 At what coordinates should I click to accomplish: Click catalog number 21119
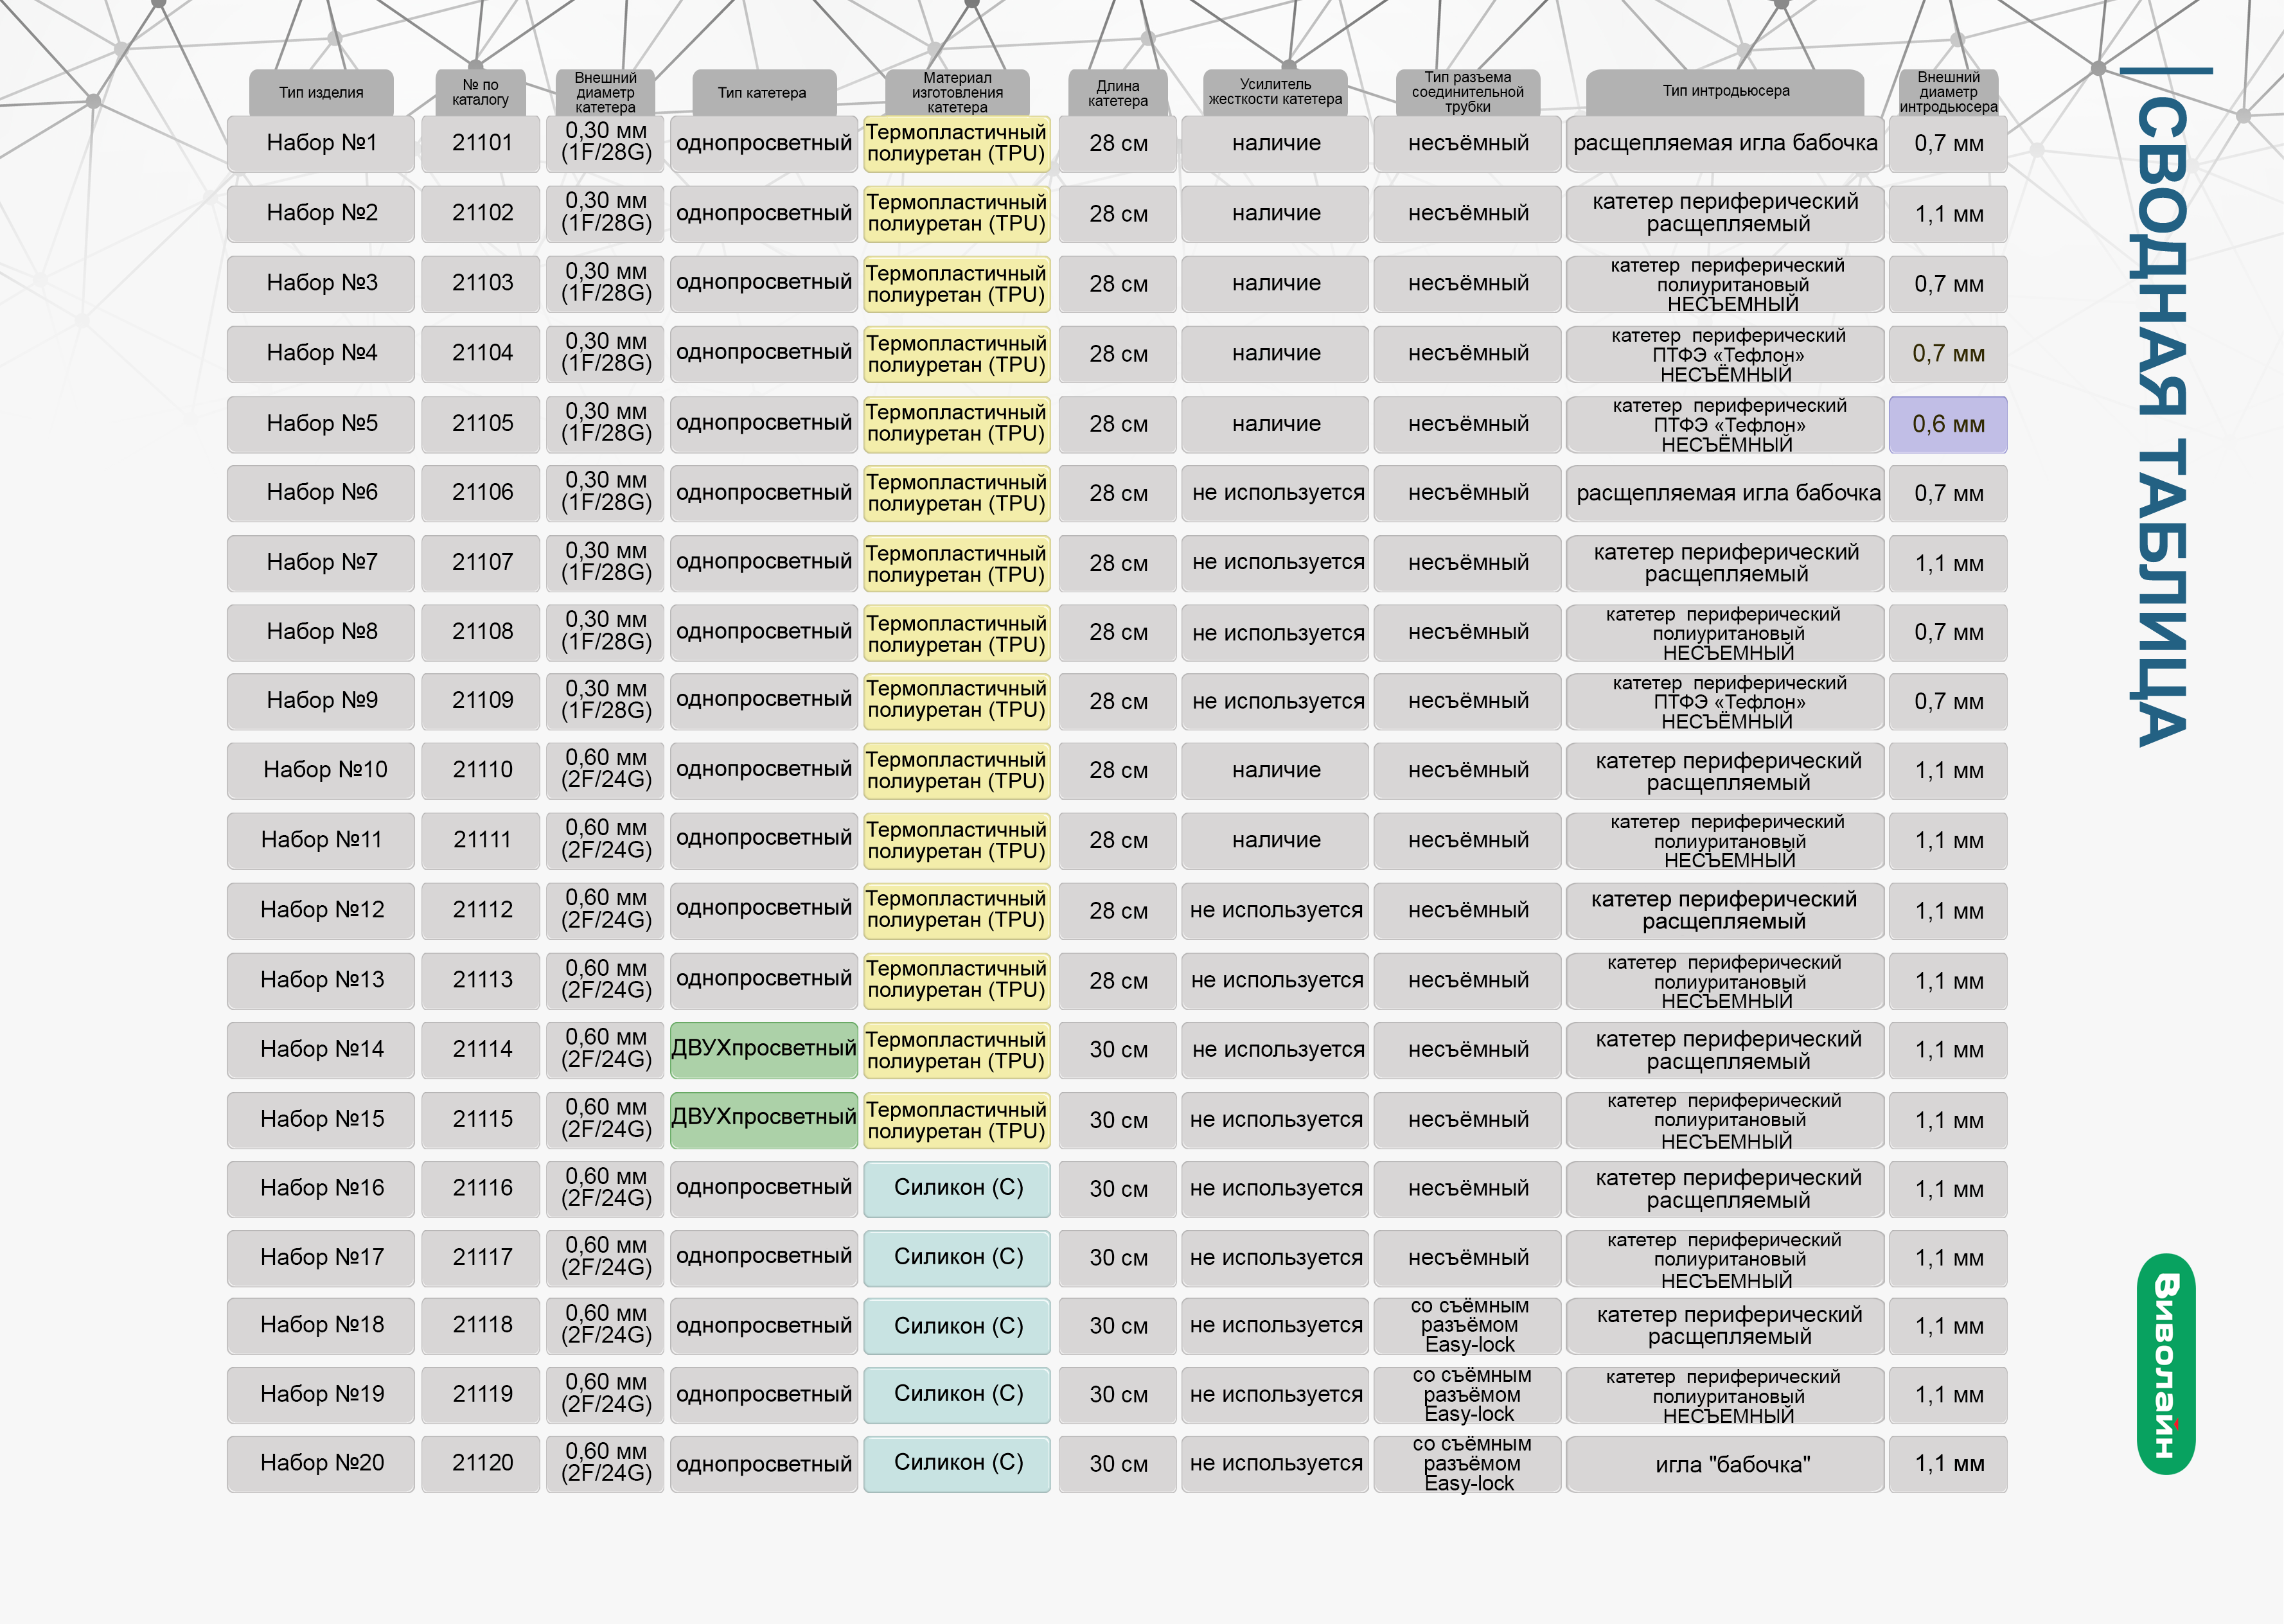point(481,1395)
